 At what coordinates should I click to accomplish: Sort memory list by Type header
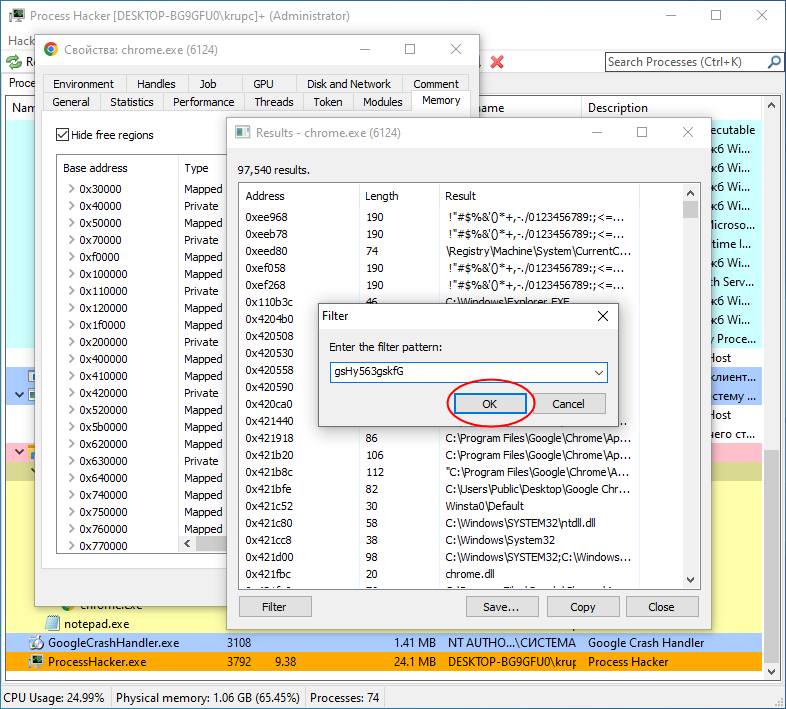coord(203,168)
